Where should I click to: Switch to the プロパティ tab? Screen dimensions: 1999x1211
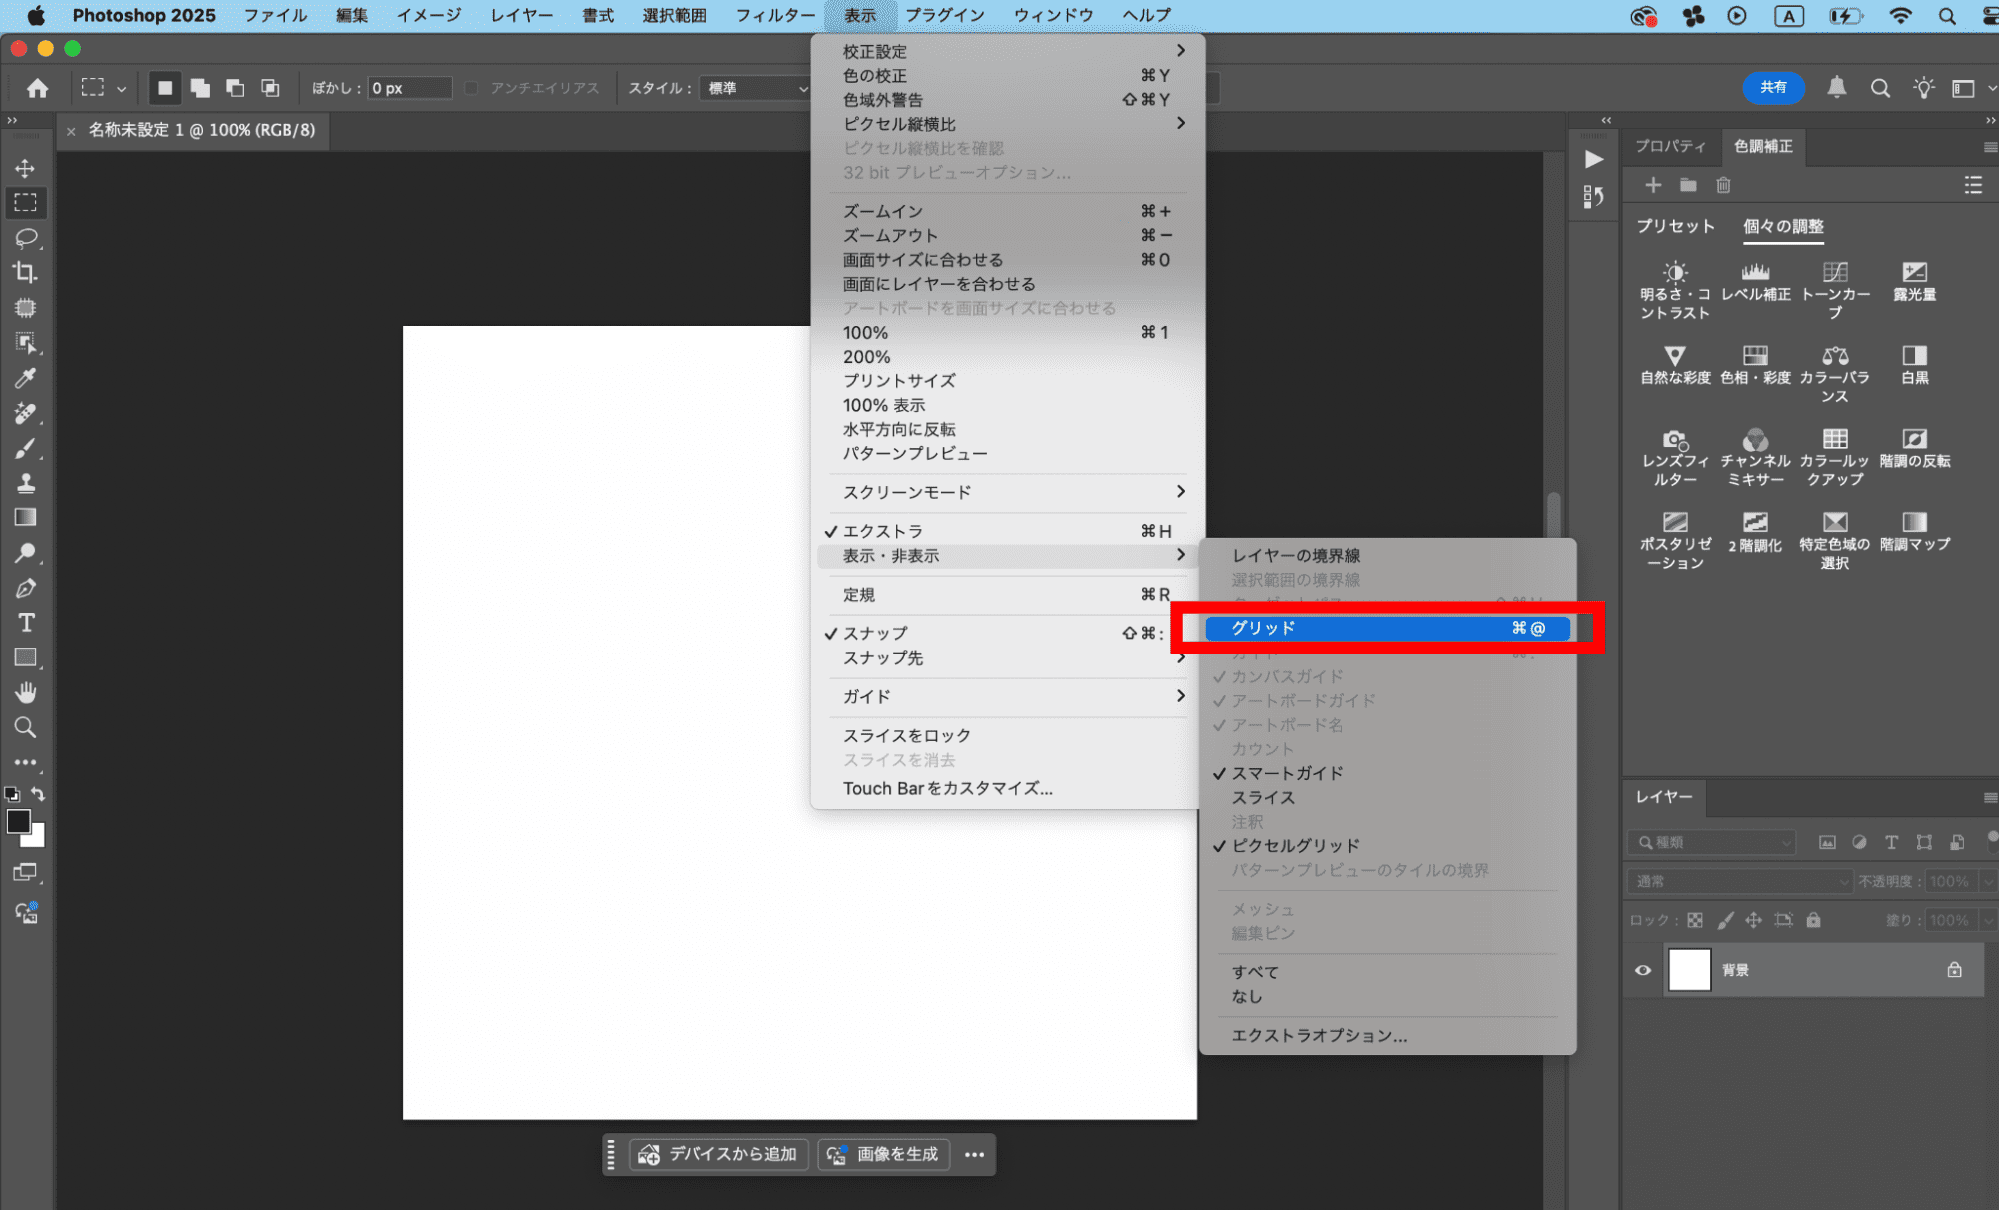point(1670,146)
